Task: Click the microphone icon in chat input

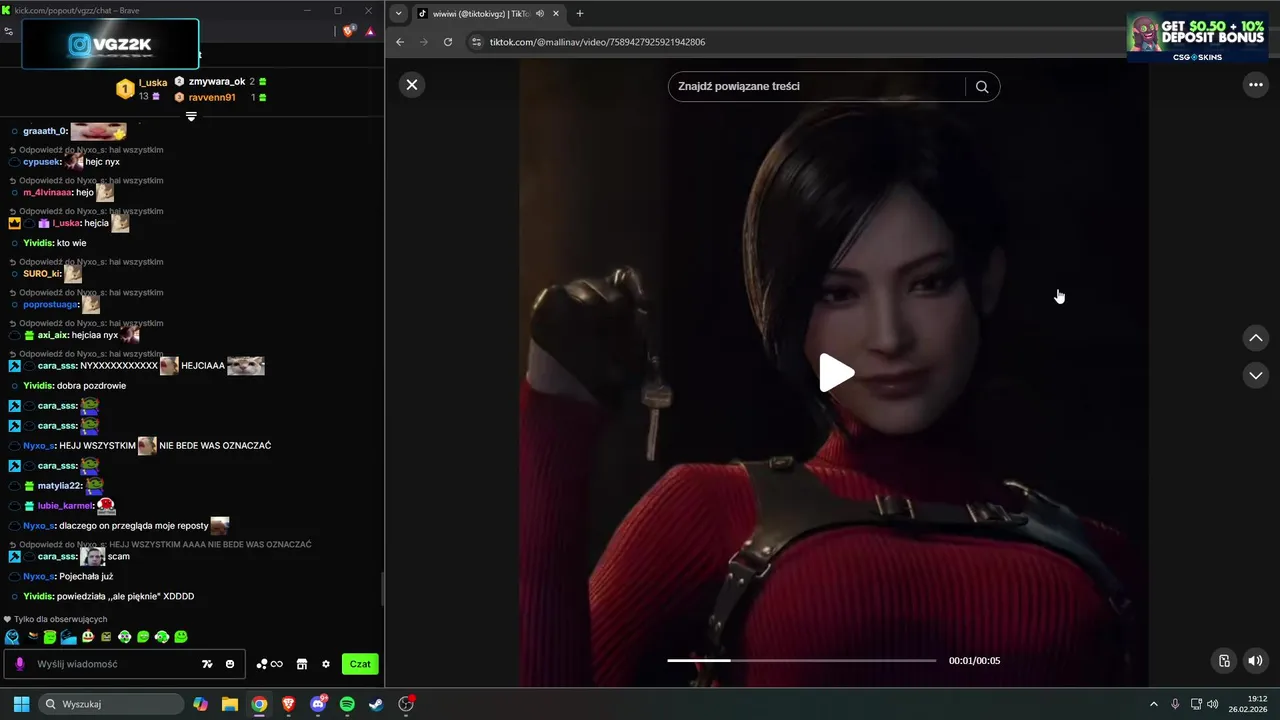Action: point(20,664)
